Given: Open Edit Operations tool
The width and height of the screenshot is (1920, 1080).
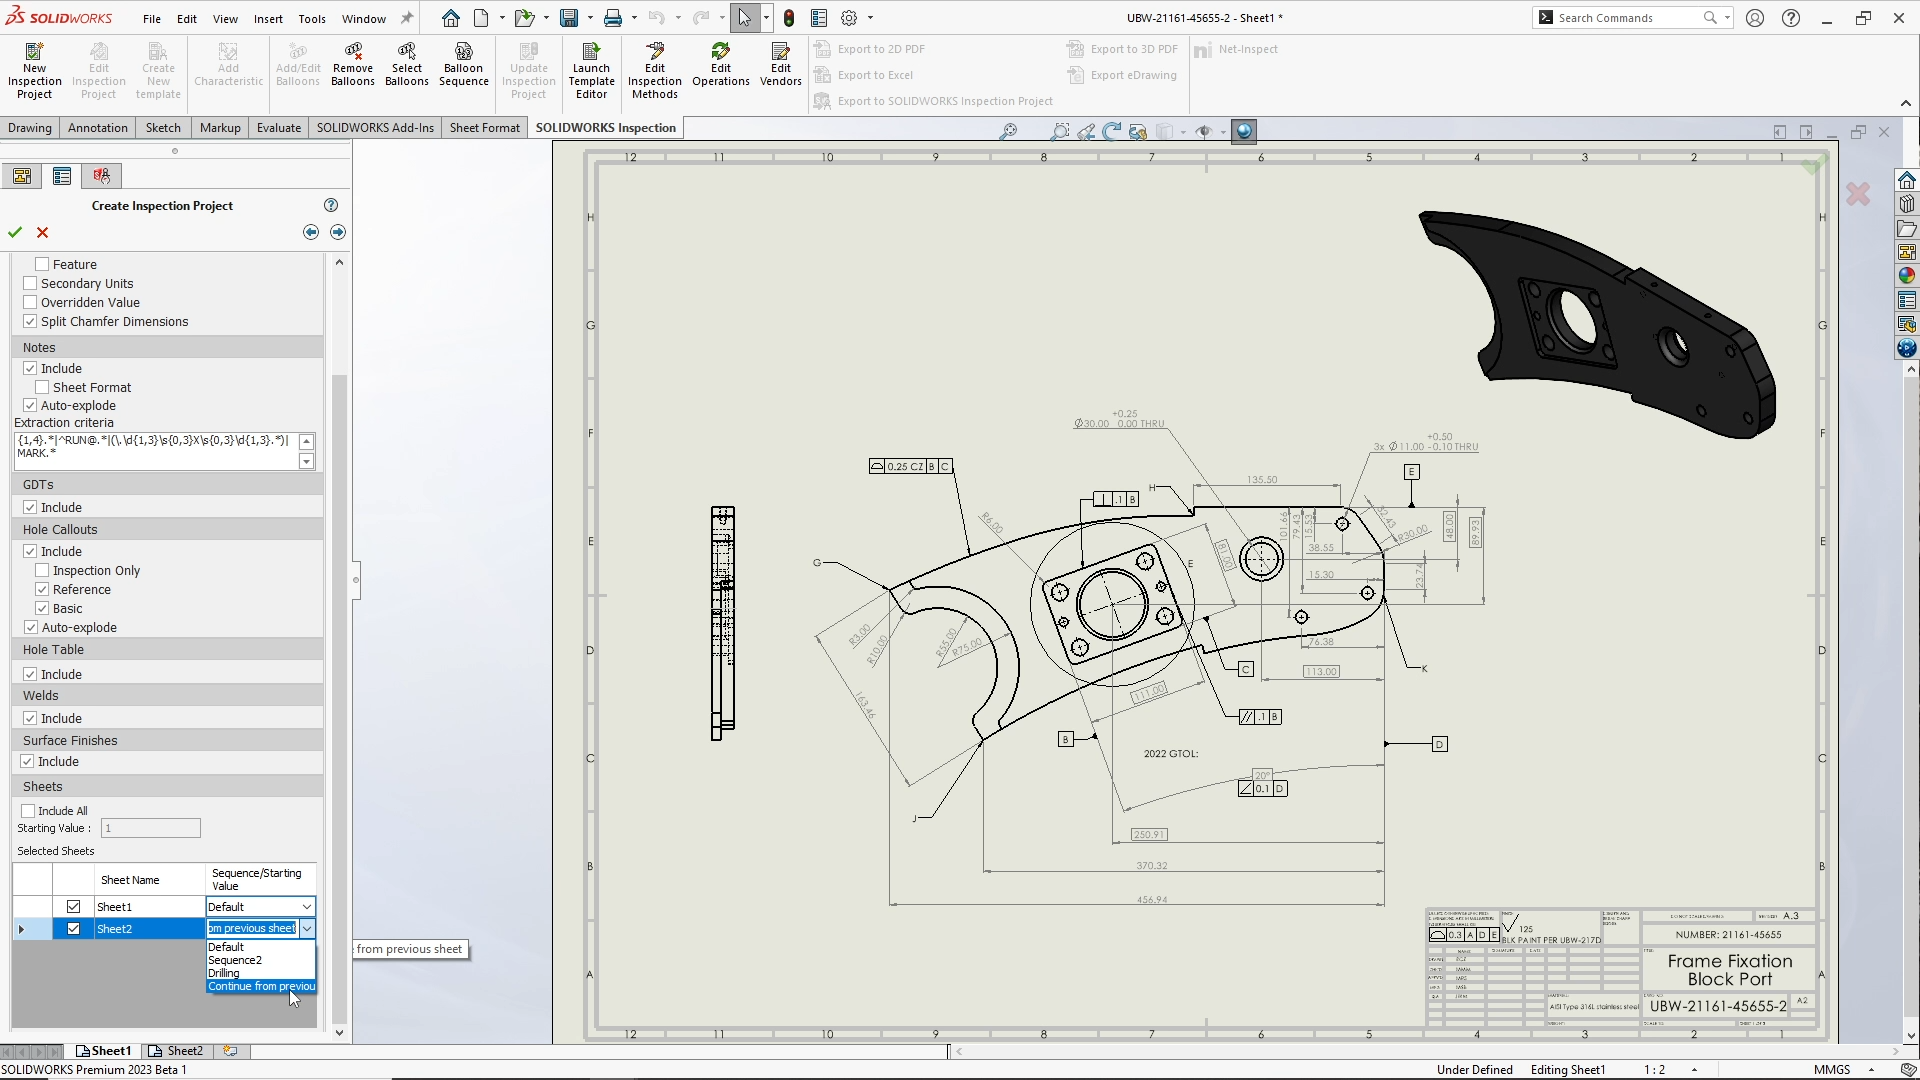Looking at the screenshot, I should click(720, 64).
